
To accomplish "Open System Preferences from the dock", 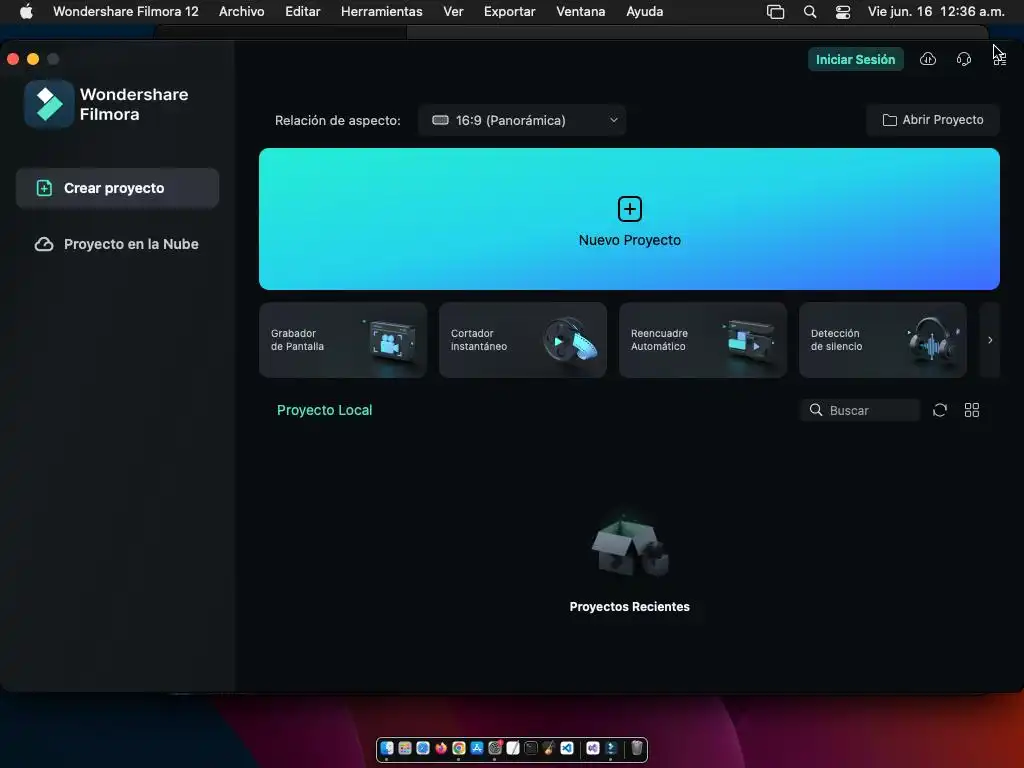I will click(495, 748).
